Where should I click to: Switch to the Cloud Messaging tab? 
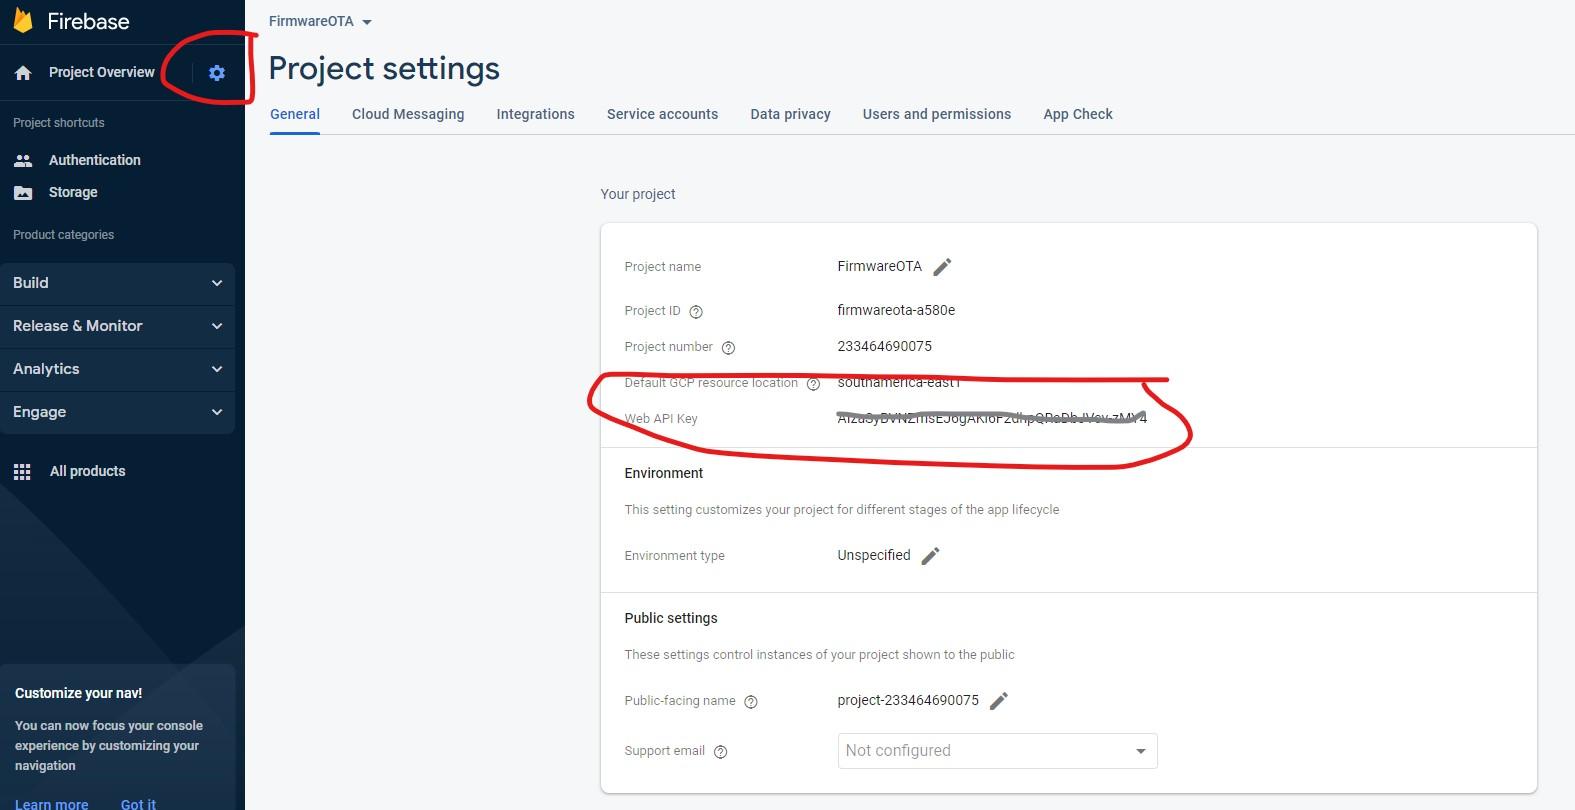pos(408,114)
